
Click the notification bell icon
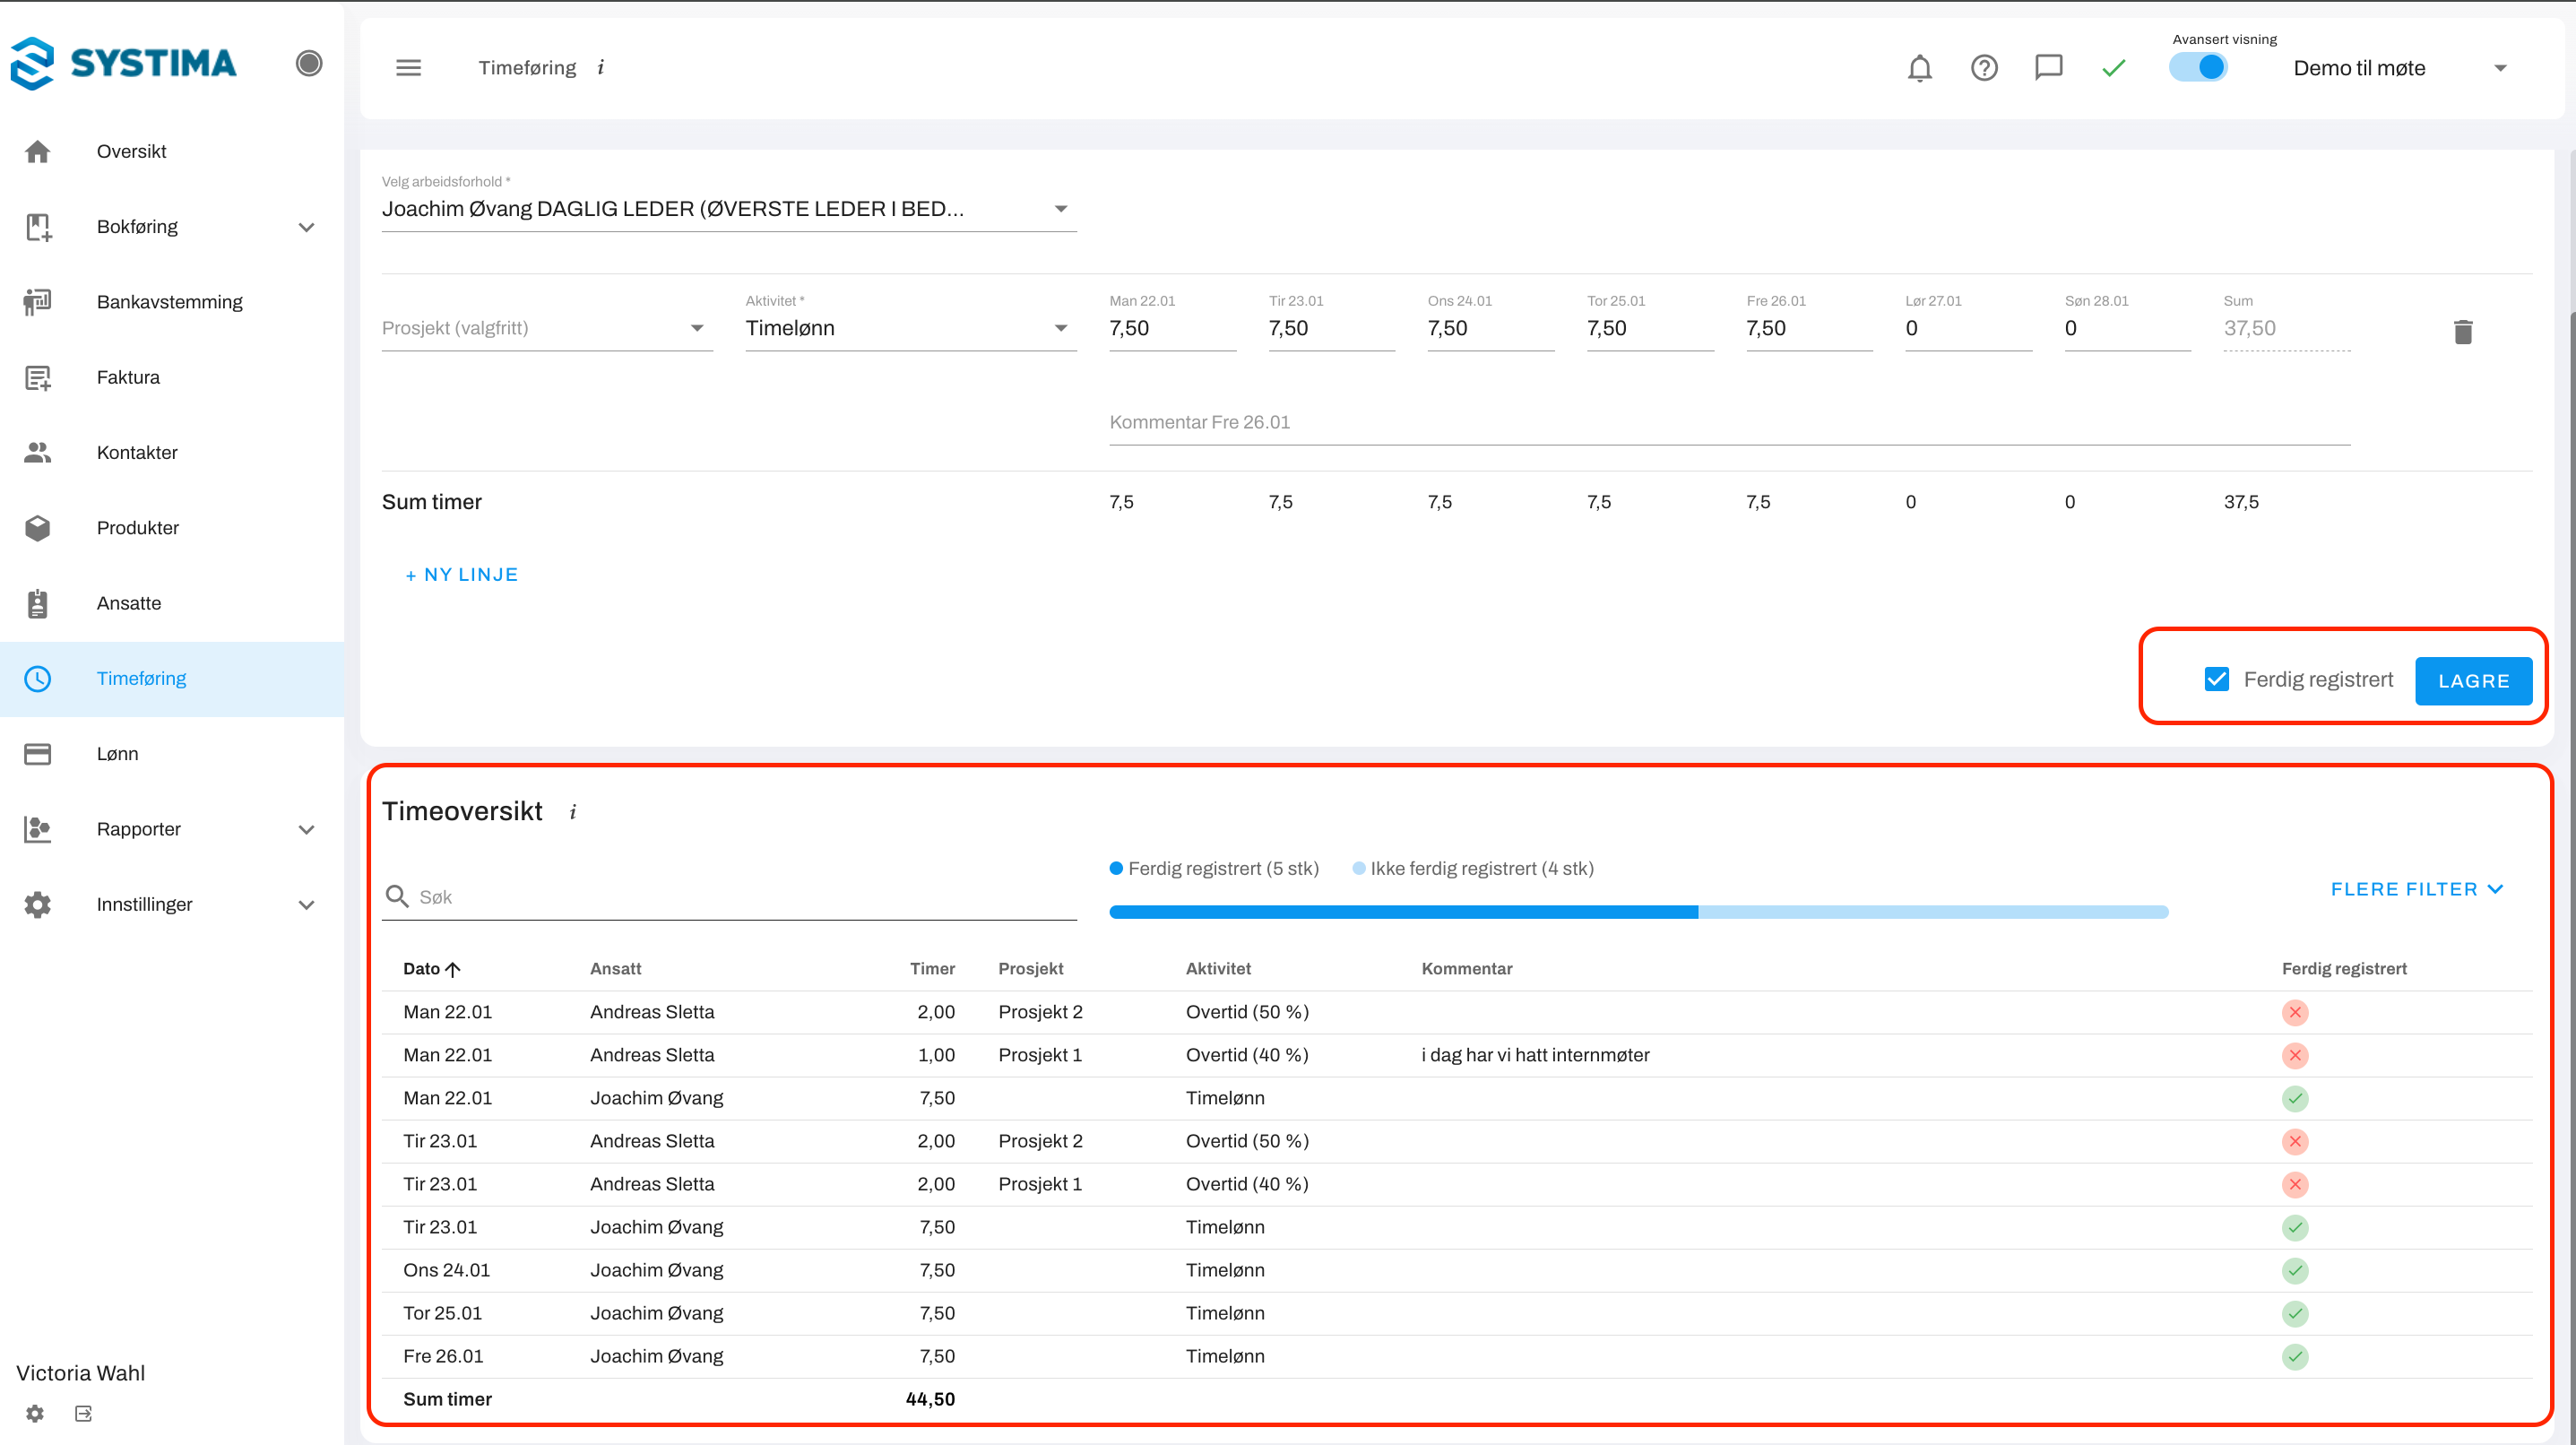(x=1919, y=68)
